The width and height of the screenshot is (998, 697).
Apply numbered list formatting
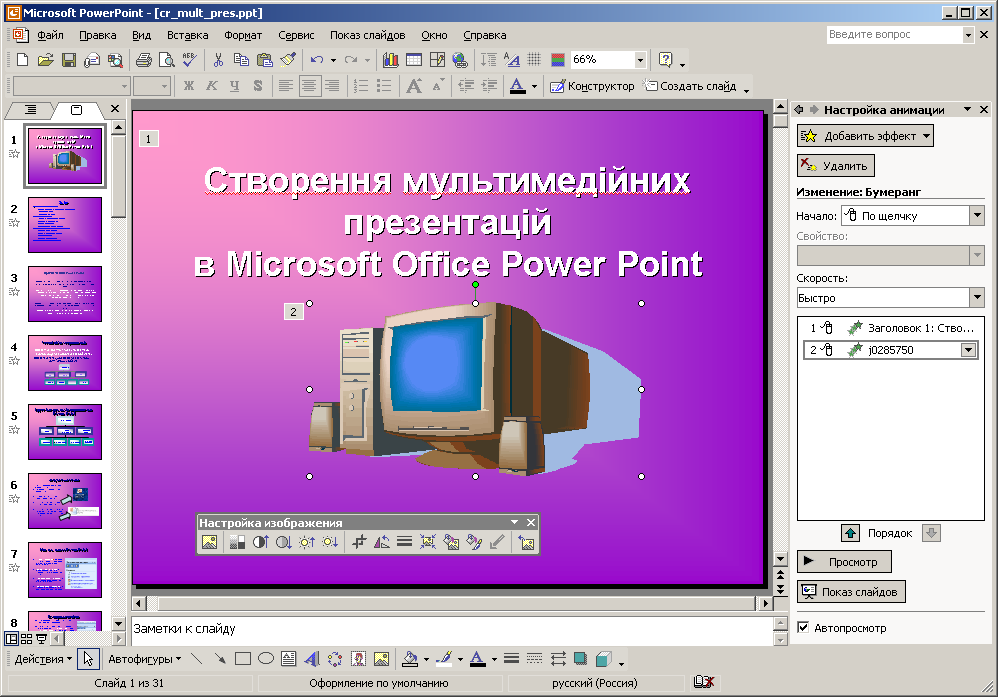[361, 85]
